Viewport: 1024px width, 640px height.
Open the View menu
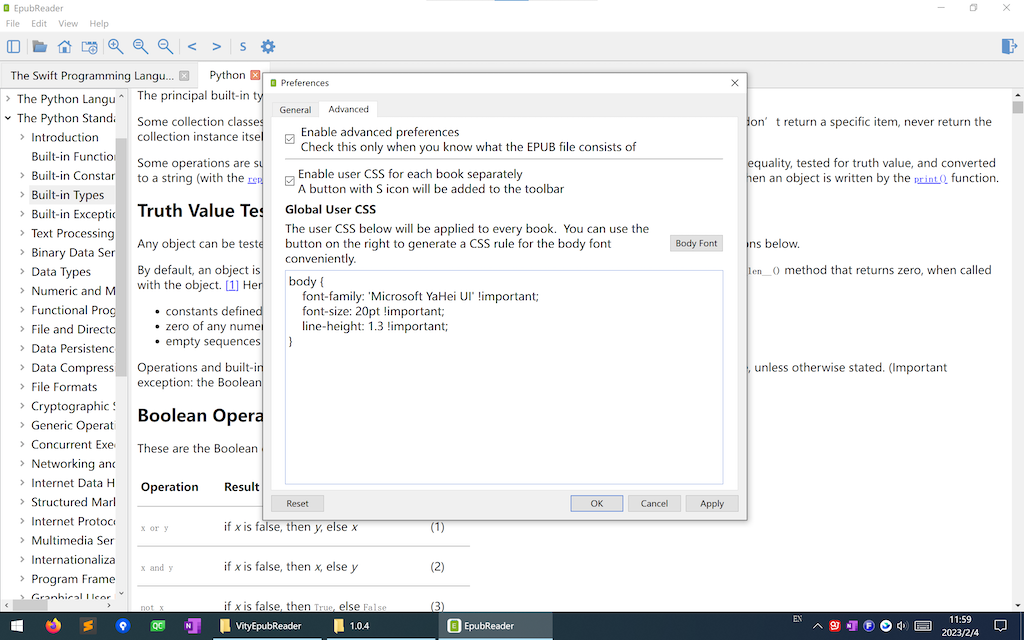pyautogui.click(x=67, y=23)
